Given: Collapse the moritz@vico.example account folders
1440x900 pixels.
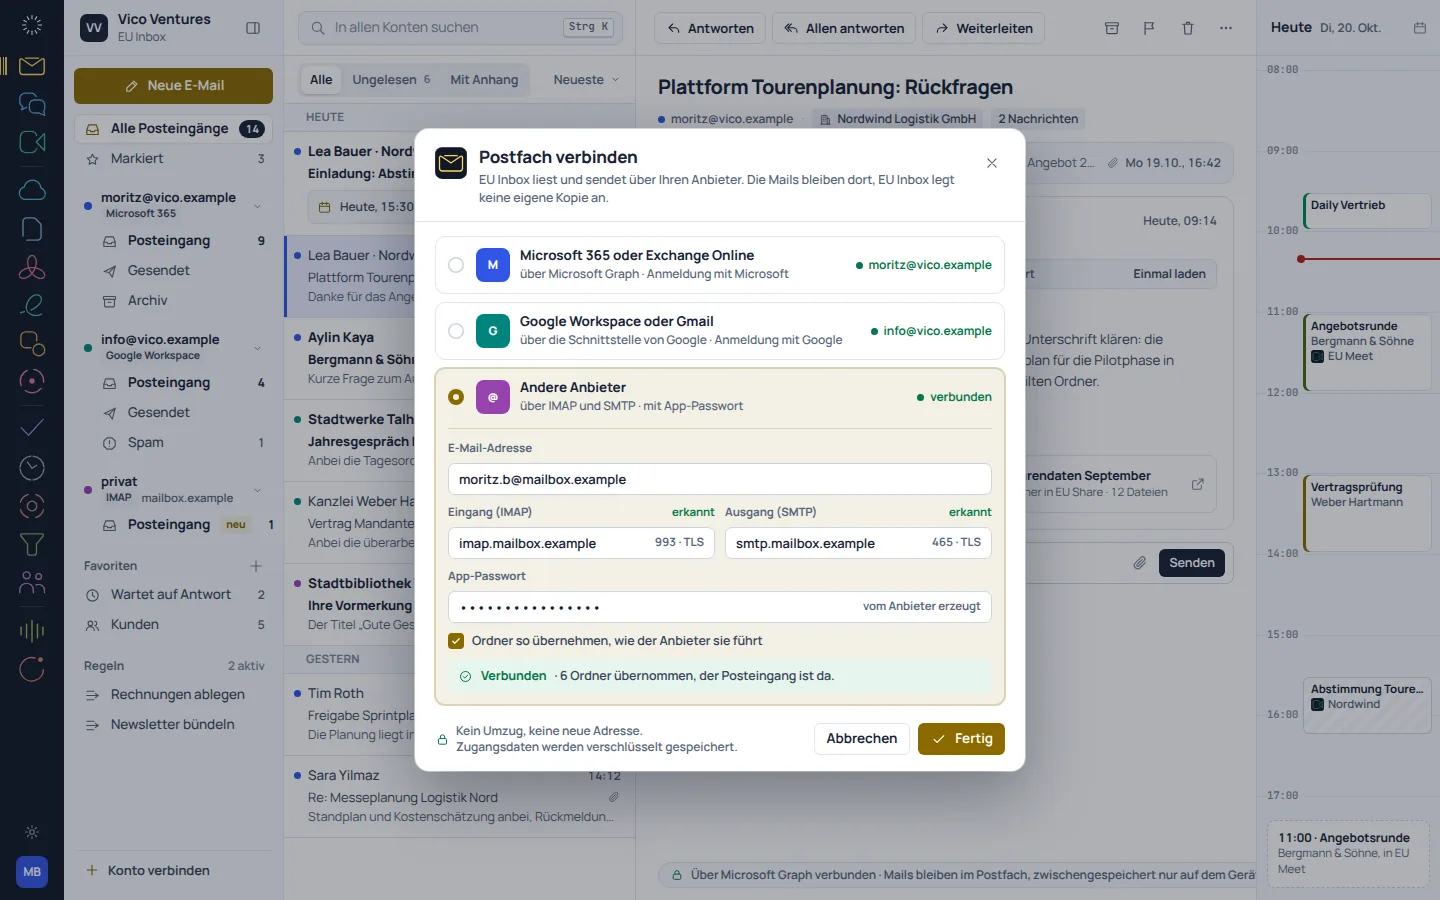Looking at the screenshot, I should click(x=258, y=206).
